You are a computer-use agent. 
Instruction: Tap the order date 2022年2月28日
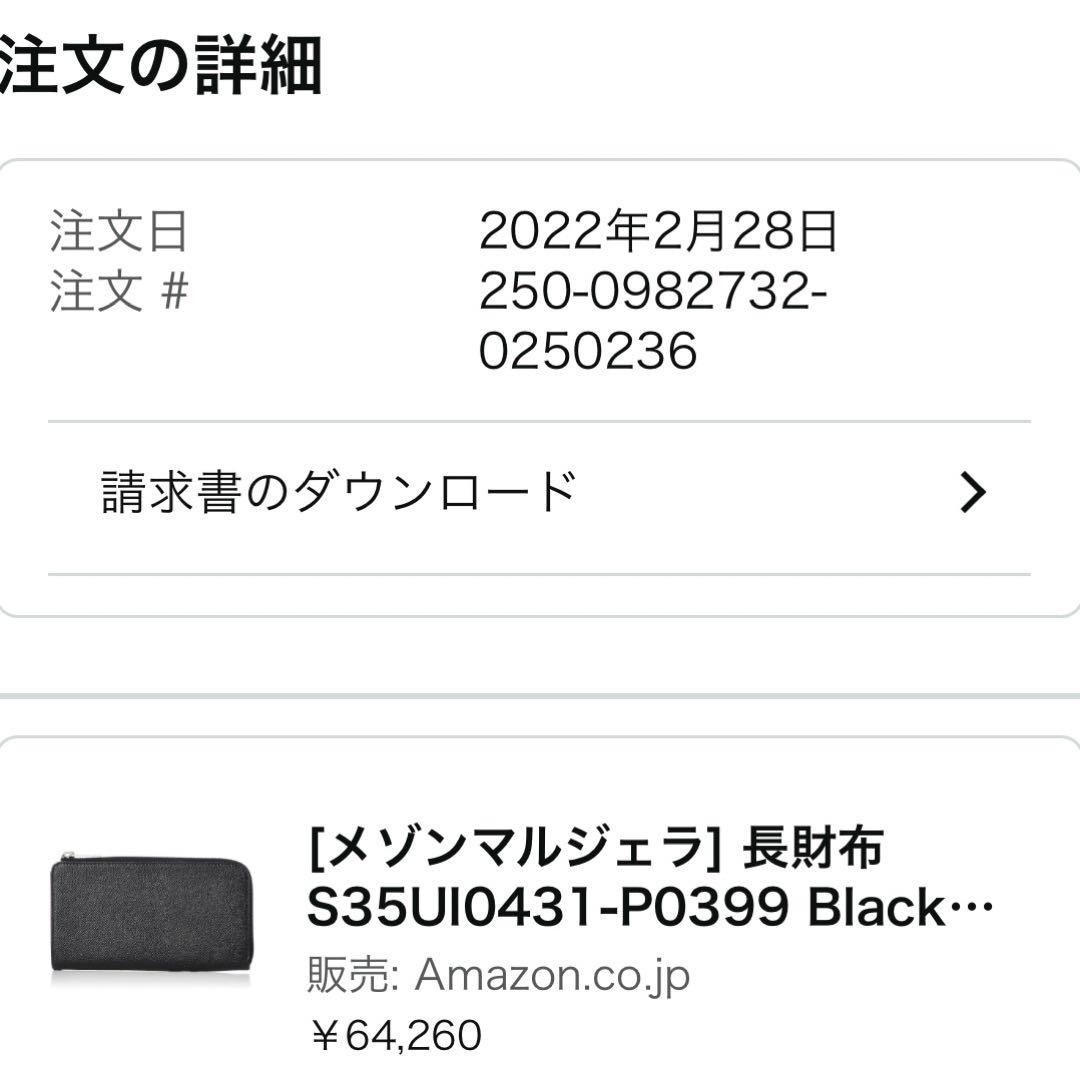click(660, 232)
